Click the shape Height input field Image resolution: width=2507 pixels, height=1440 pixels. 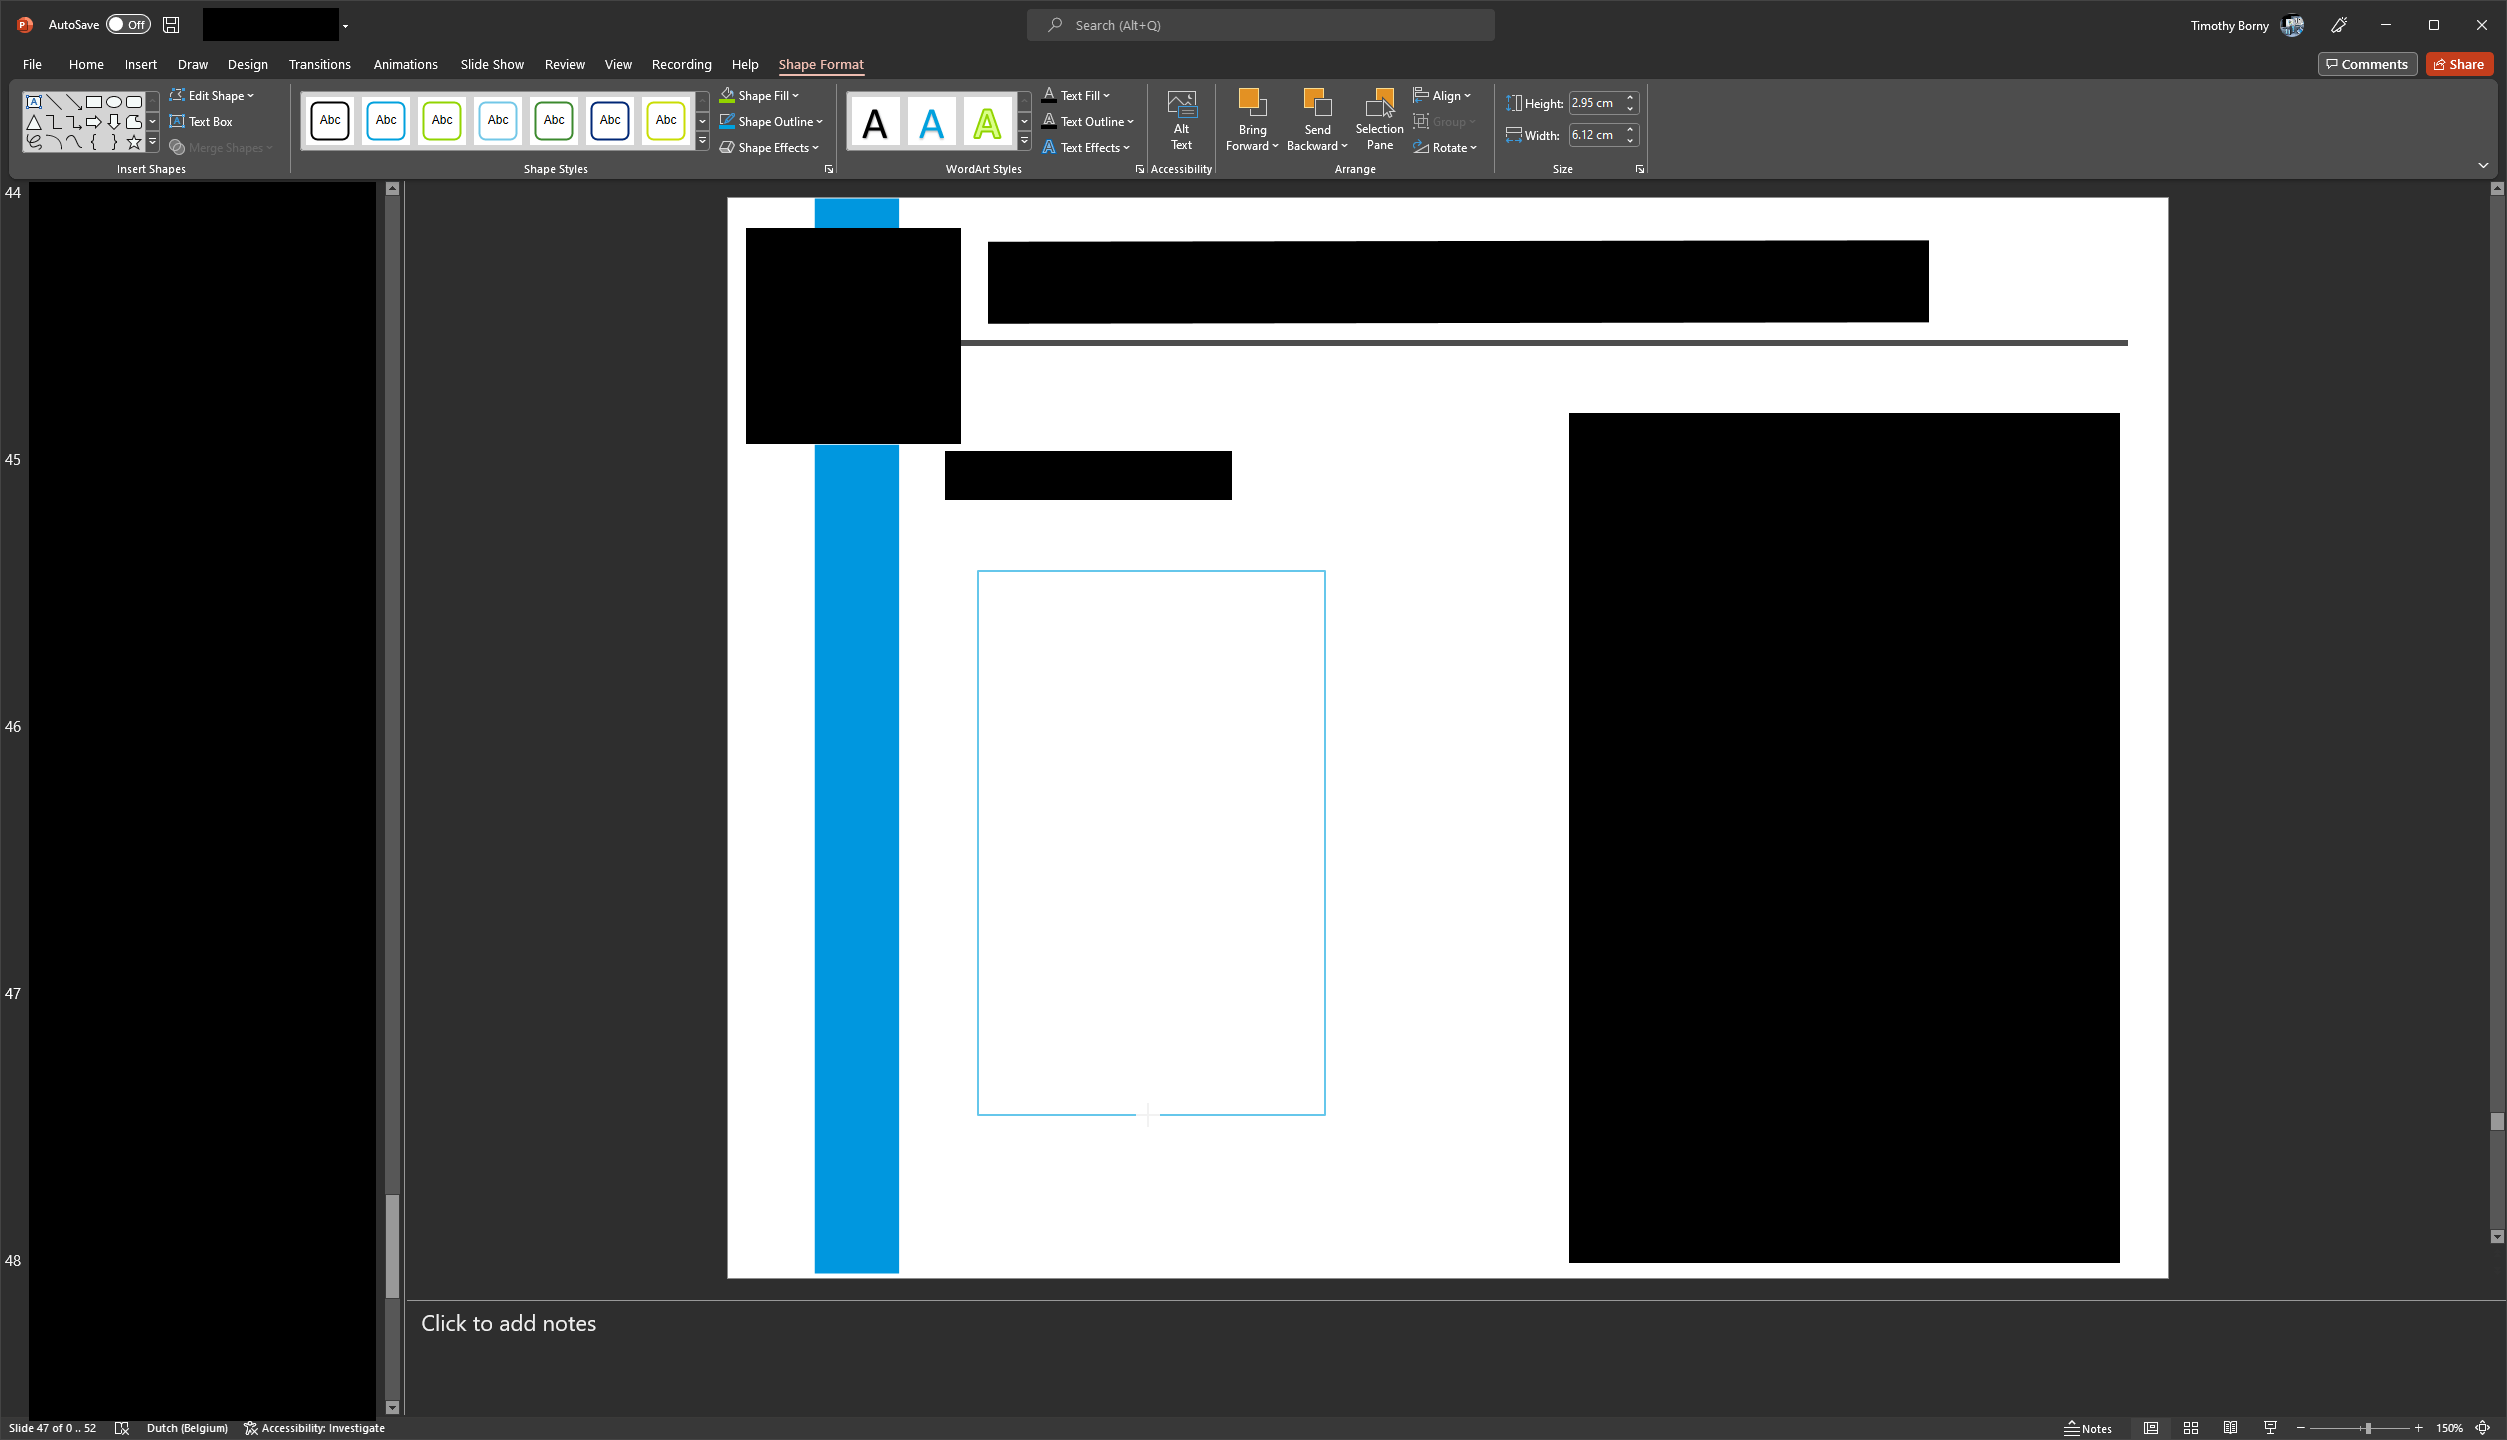(x=1595, y=103)
